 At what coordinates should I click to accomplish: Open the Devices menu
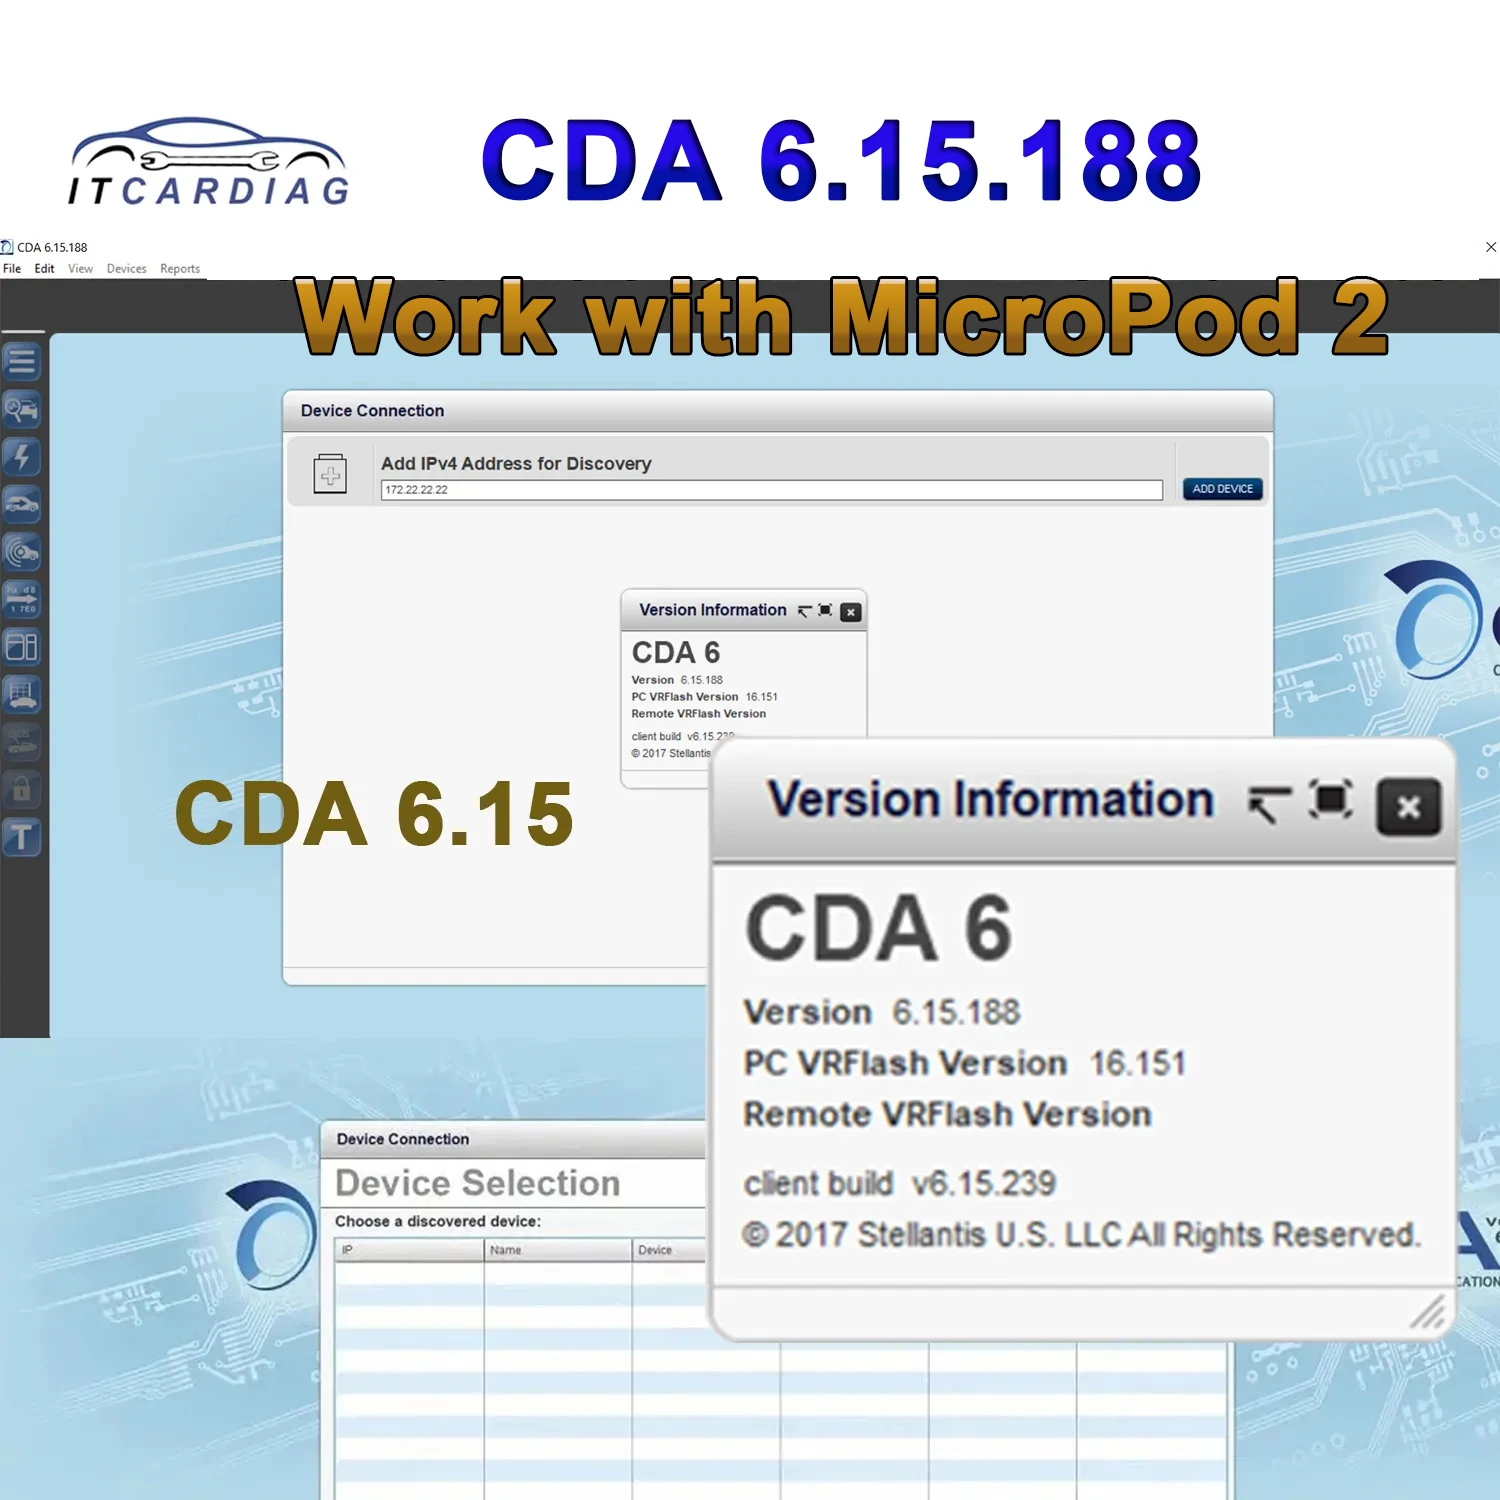coord(126,268)
